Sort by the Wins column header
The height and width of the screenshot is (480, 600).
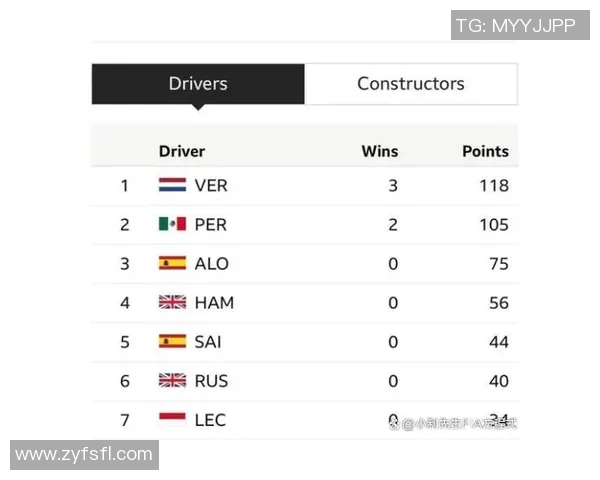[379, 151]
